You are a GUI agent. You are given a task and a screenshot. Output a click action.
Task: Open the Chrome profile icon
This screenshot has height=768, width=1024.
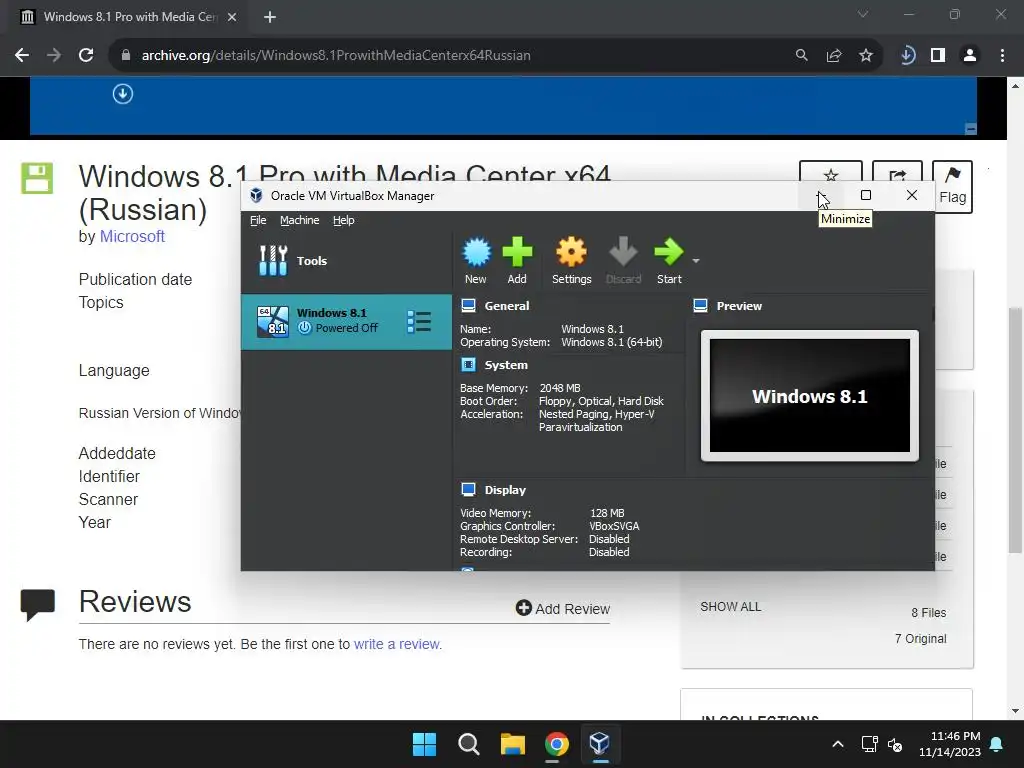[x=970, y=56]
